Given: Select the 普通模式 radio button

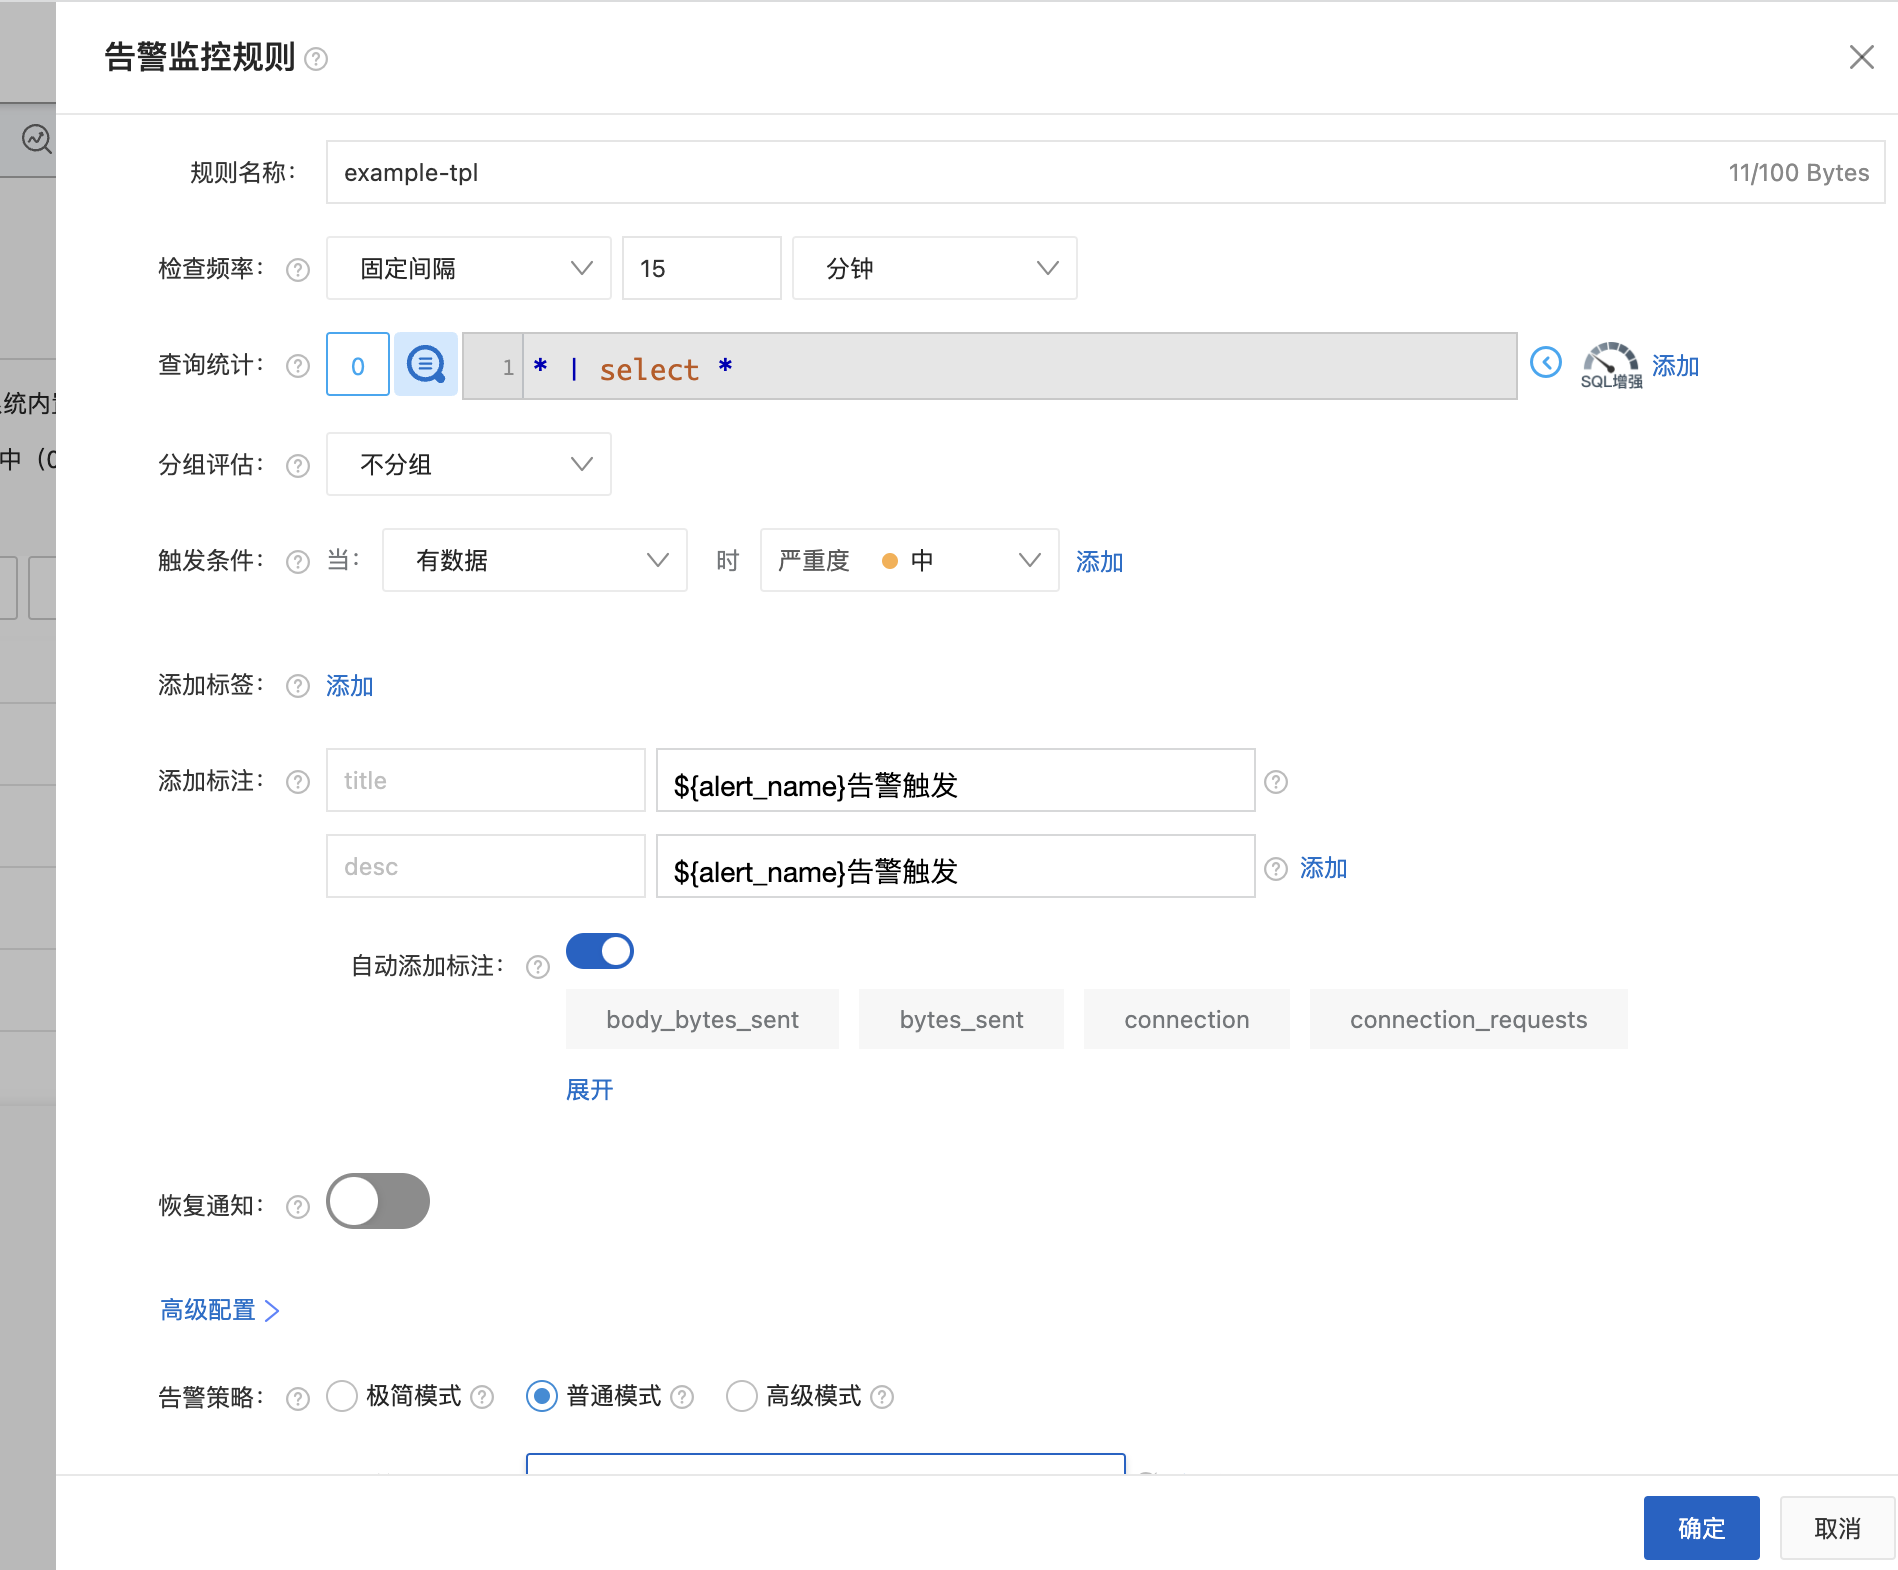Looking at the screenshot, I should [542, 1396].
